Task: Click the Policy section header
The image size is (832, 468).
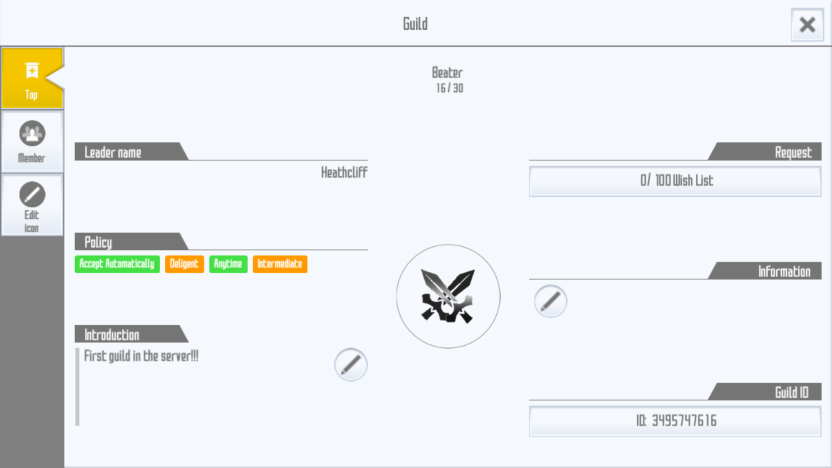Action: click(x=132, y=241)
